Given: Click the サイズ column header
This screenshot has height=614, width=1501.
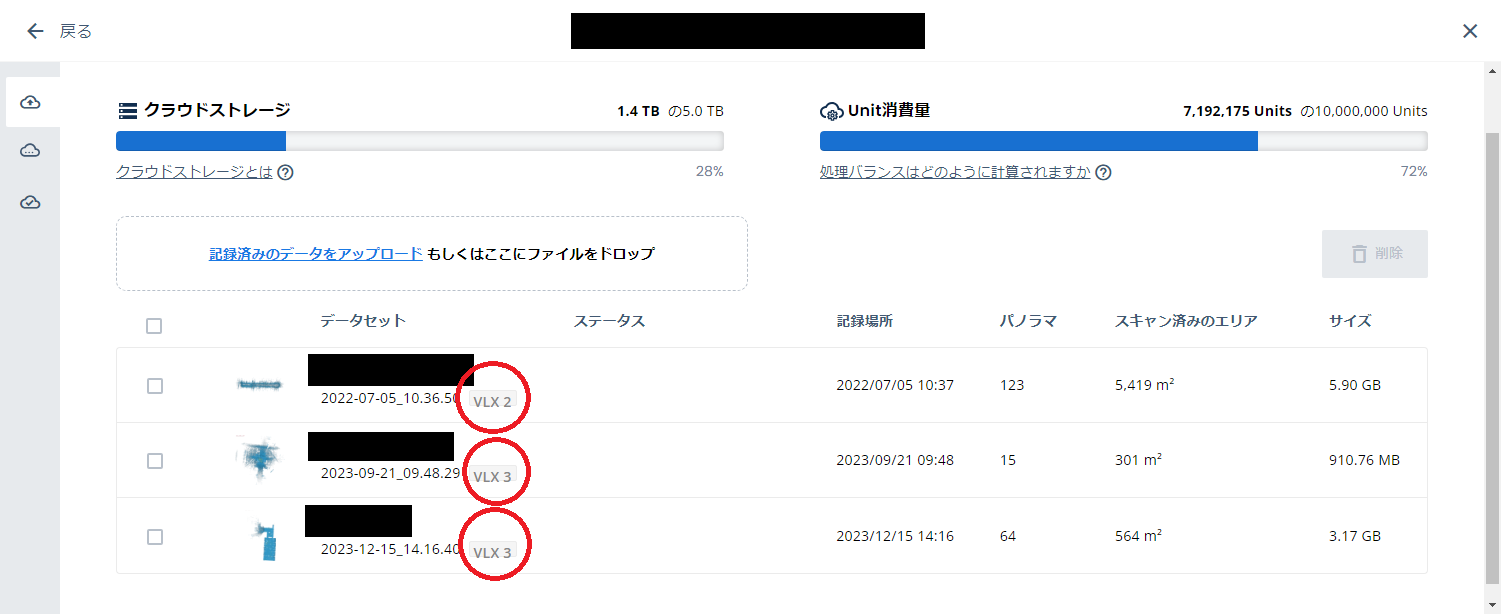Looking at the screenshot, I should point(1350,321).
